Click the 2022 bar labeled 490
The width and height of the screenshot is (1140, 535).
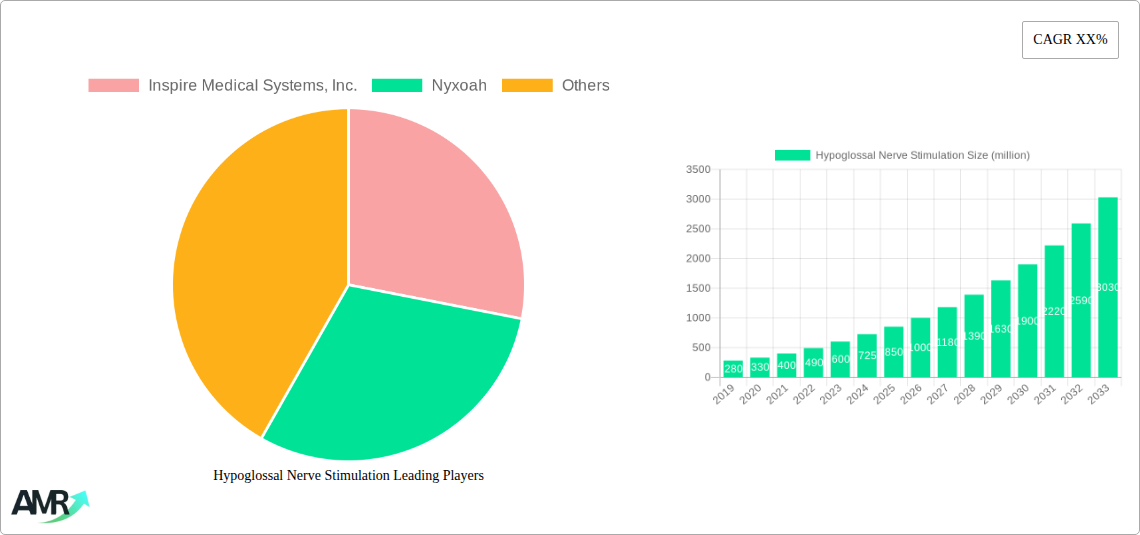click(x=813, y=363)
